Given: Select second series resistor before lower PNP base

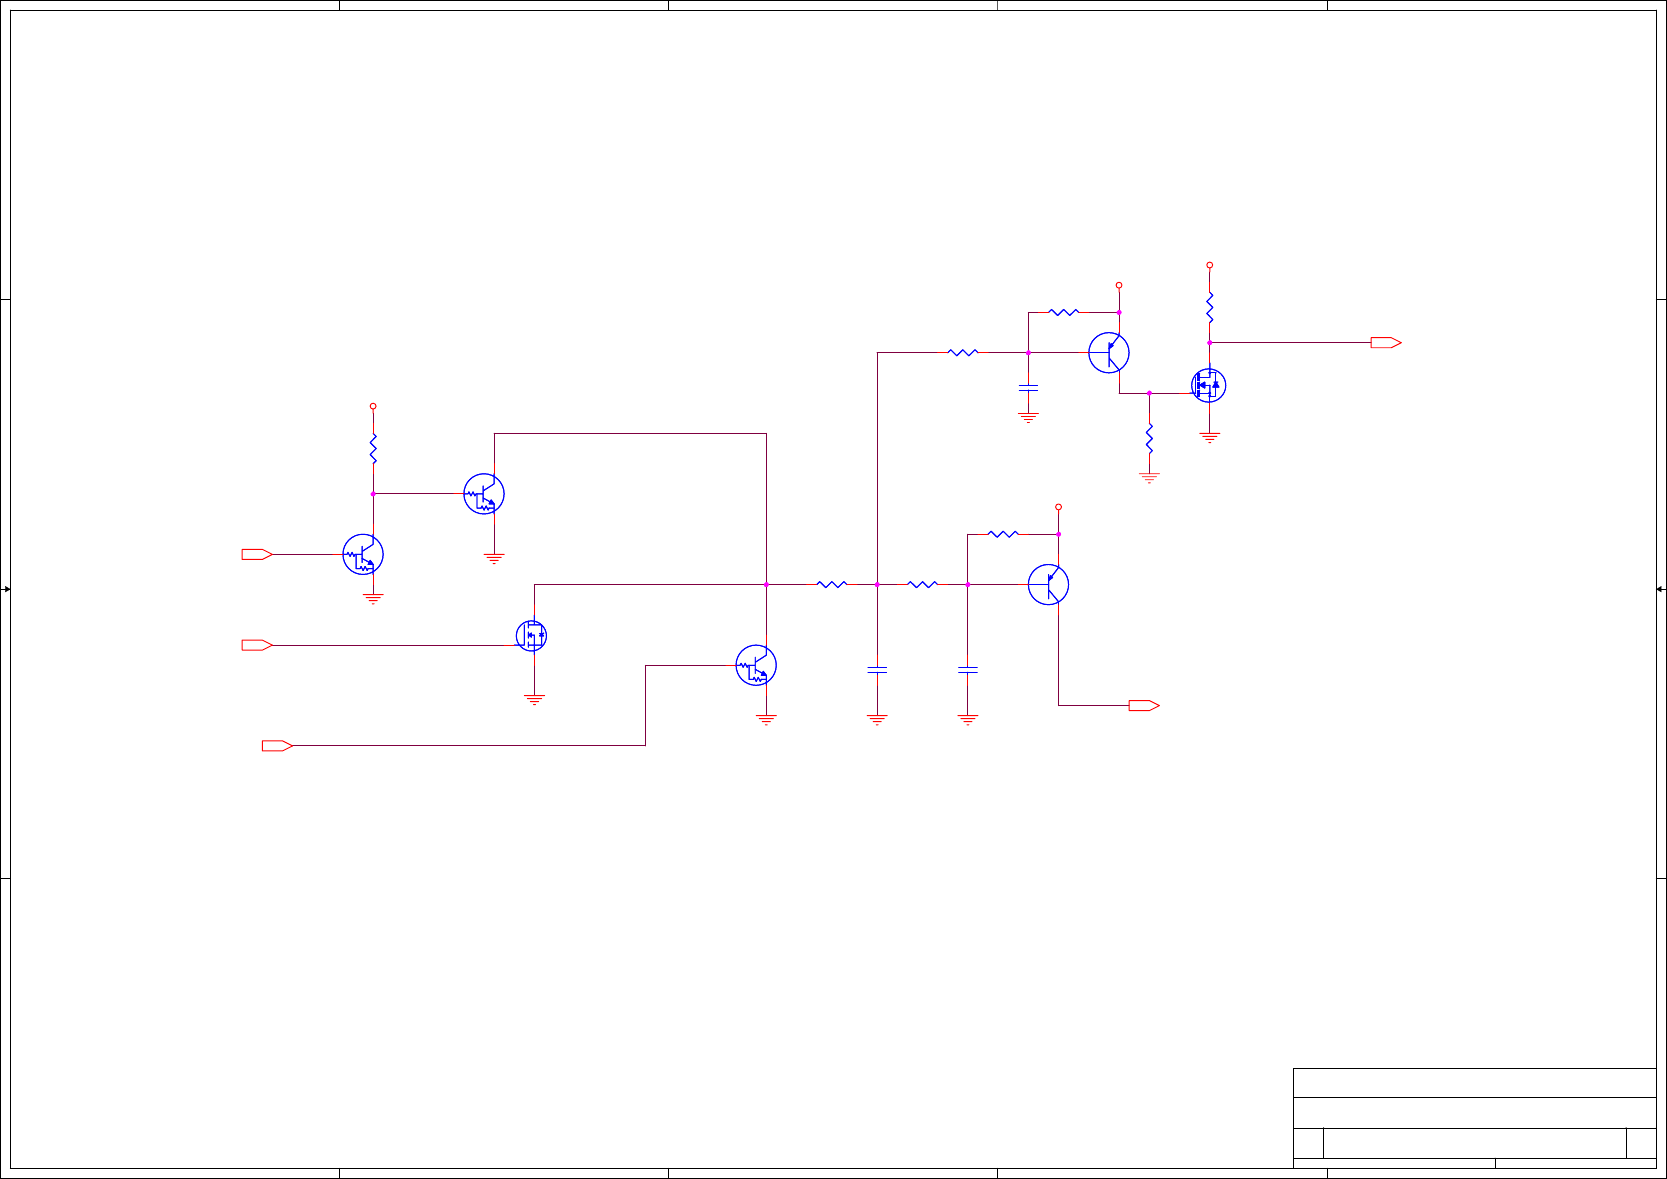Looking at the screenshot, I should (x=922, y=584).
